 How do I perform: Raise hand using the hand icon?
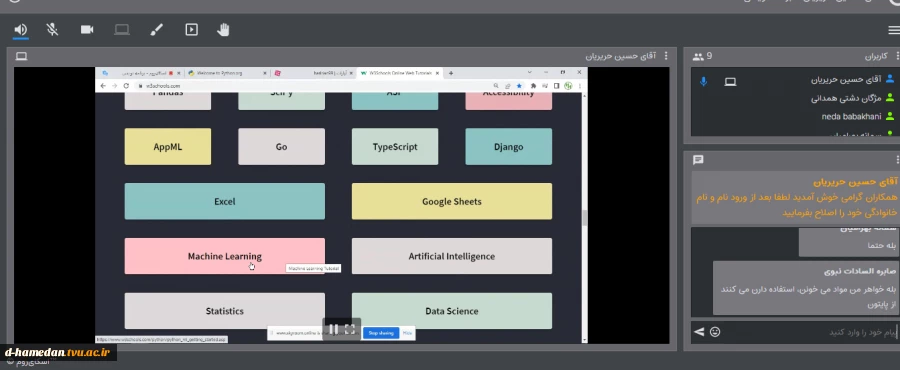pos(223,29)
